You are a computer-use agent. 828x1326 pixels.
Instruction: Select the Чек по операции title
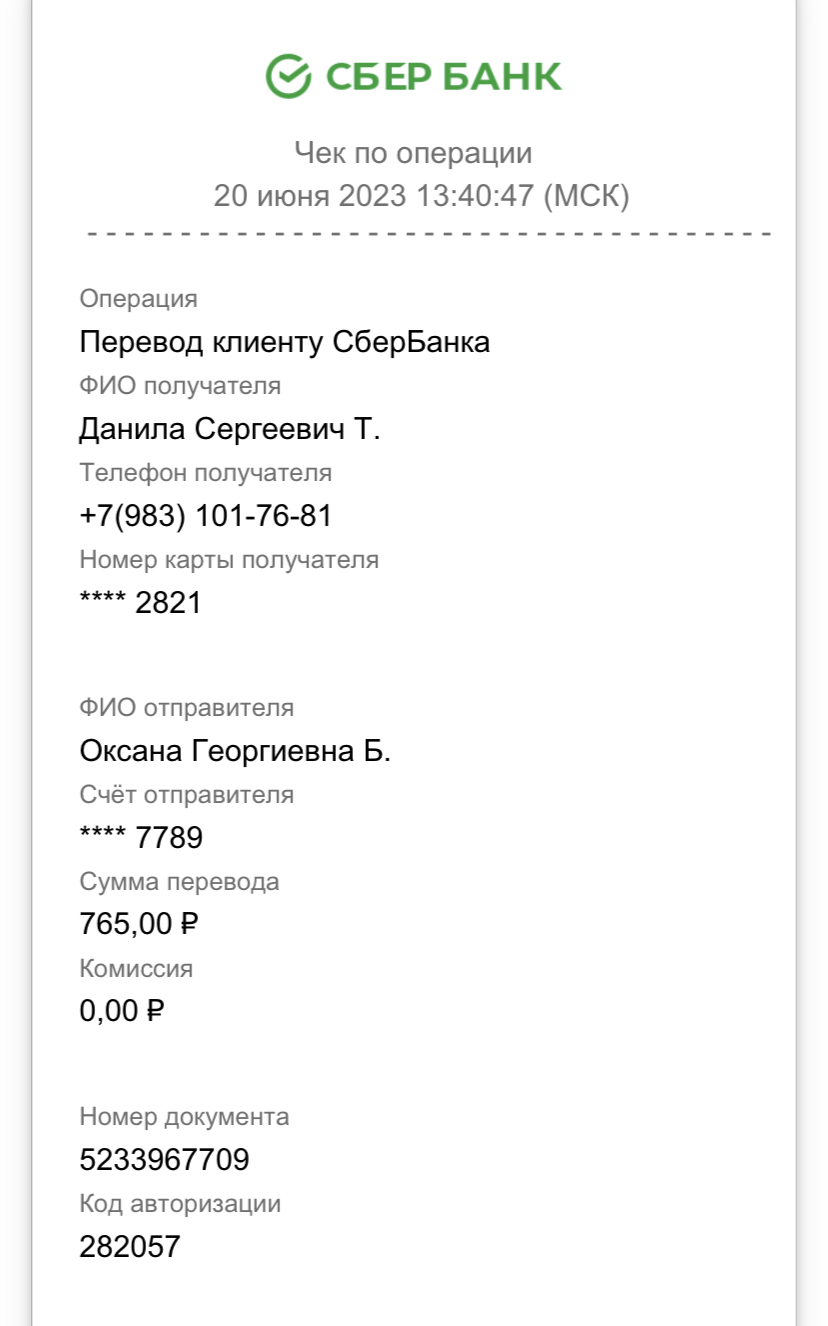coord(413,153)
